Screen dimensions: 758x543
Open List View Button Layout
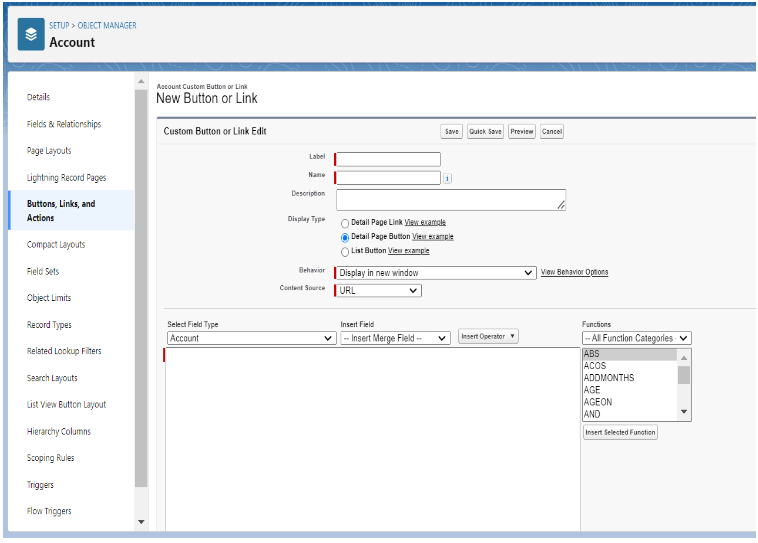coord(66,405)
